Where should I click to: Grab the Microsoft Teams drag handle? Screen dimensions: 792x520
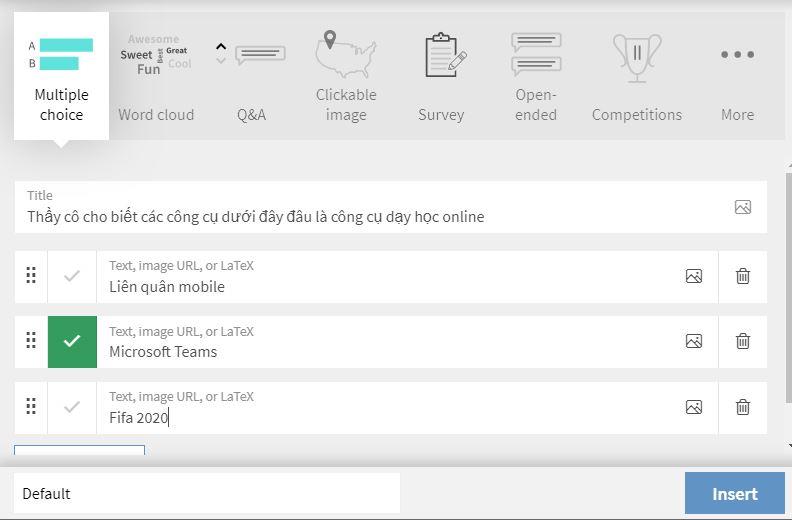pyautogui.click(x=31, y=341)
